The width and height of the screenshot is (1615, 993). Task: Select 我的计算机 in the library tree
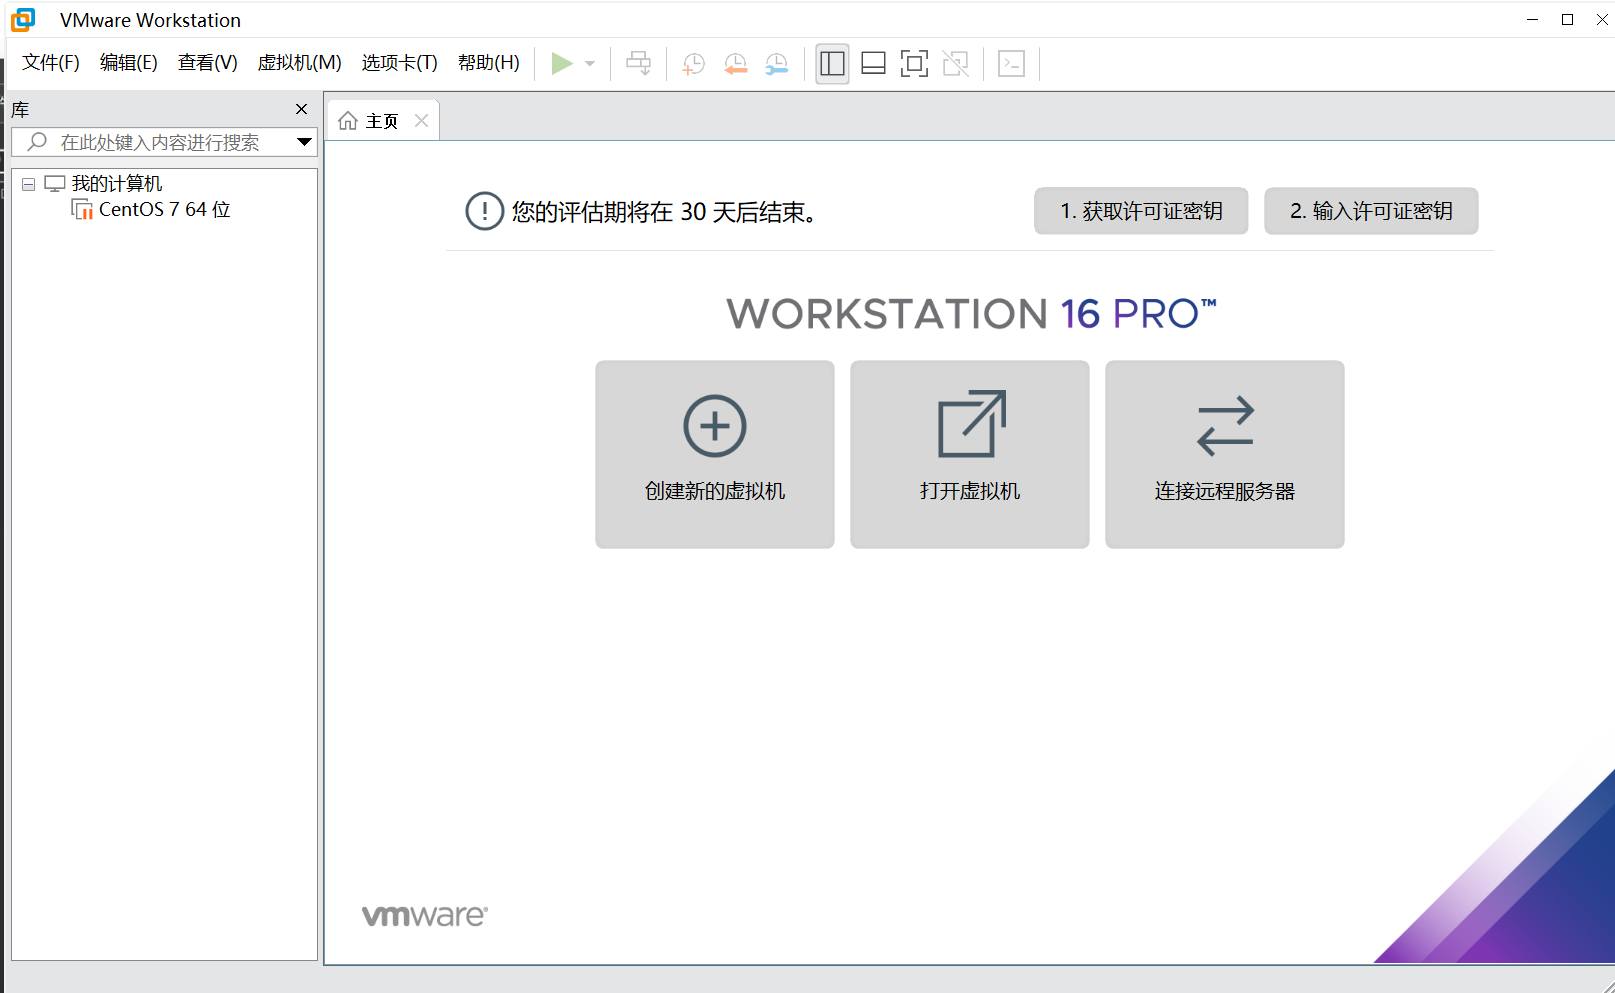point(117,184)
